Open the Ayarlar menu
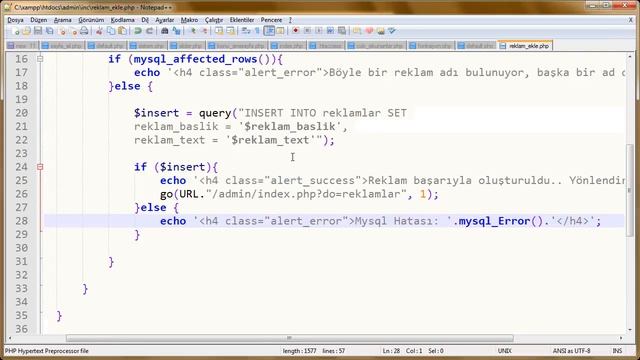The width and height of the screenshot is (640, 360). [x=164, y=20]
